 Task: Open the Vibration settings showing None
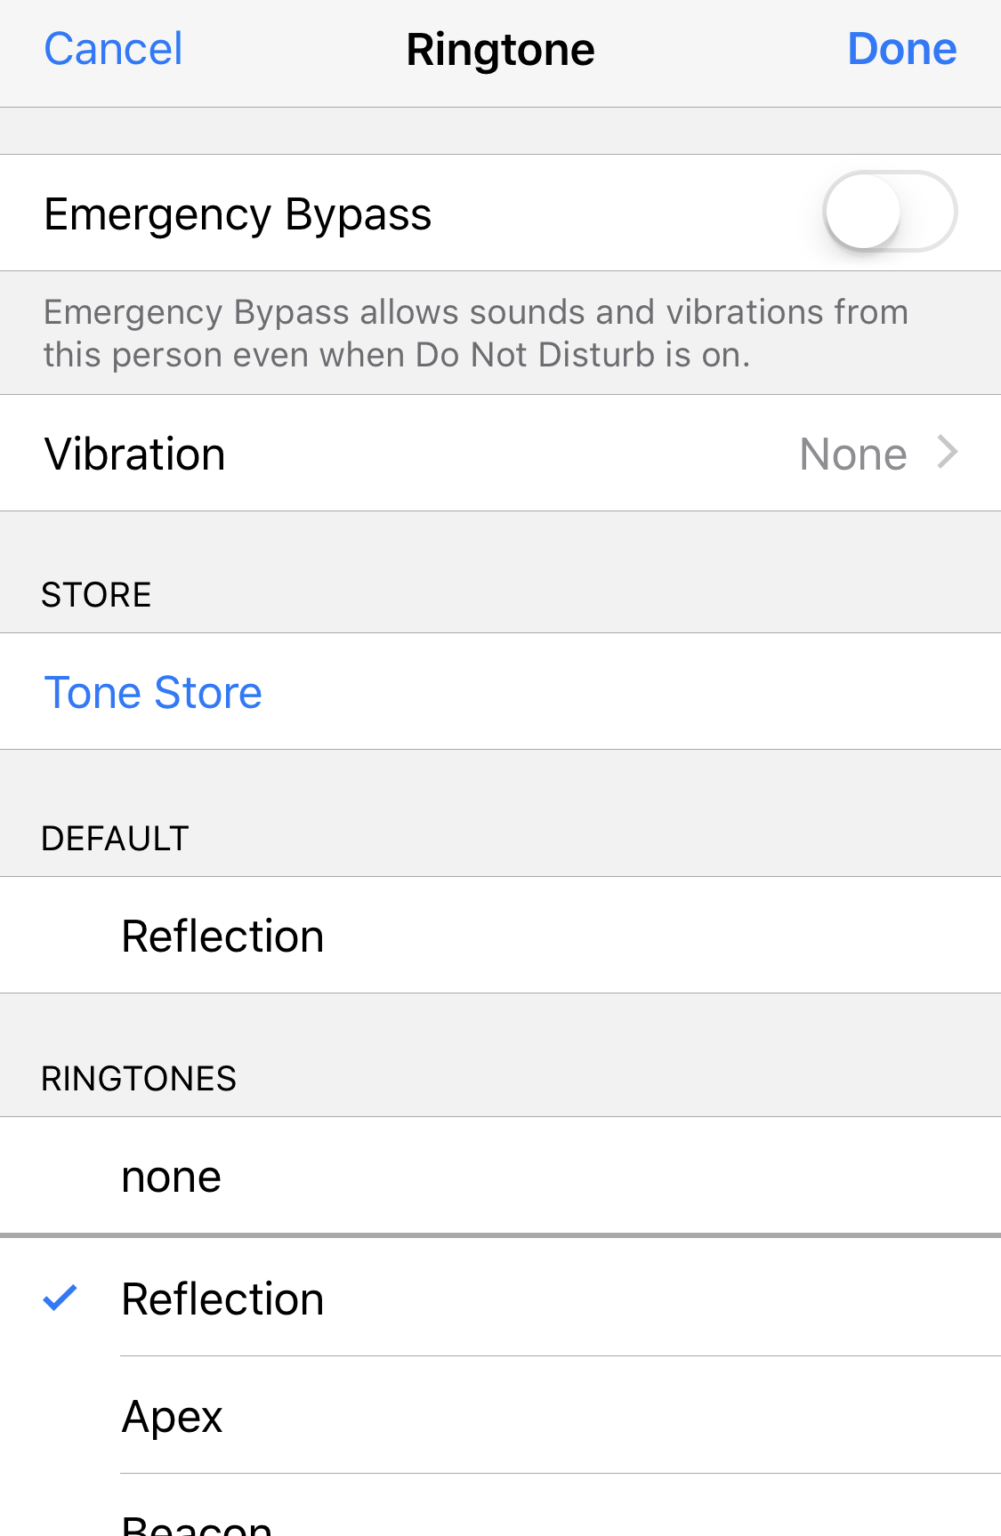tap(500, 453)
